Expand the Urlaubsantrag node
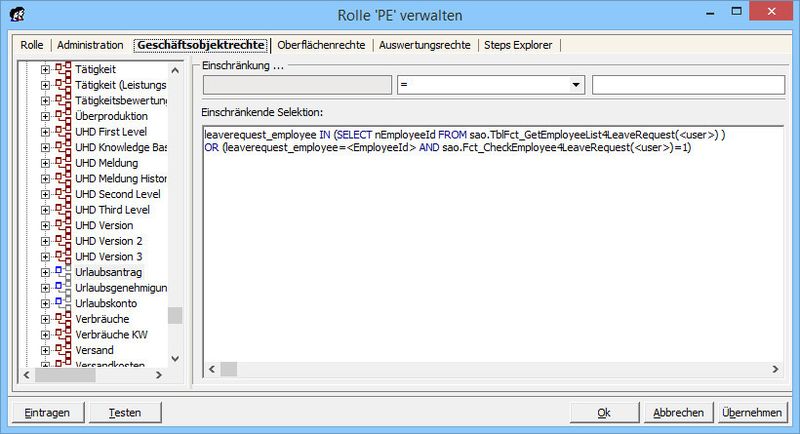This screenshot has height=434, width=800. tap(45, 272)
